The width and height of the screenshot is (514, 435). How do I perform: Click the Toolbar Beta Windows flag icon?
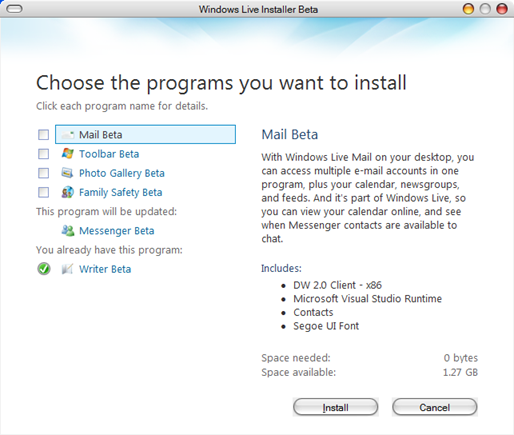[68, 154]
